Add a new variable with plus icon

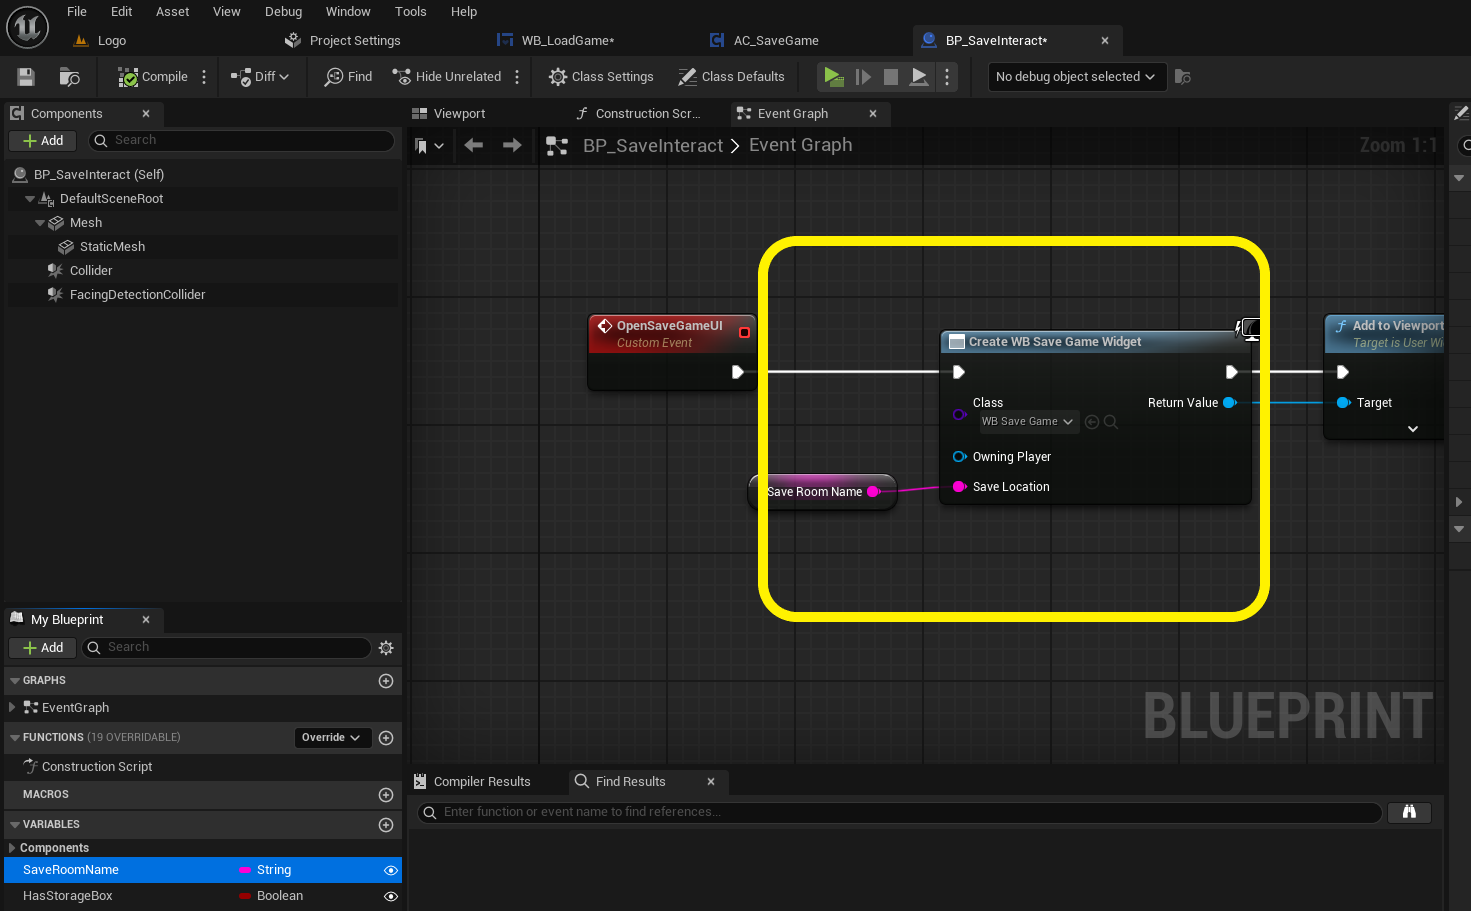tap(386, 825)
